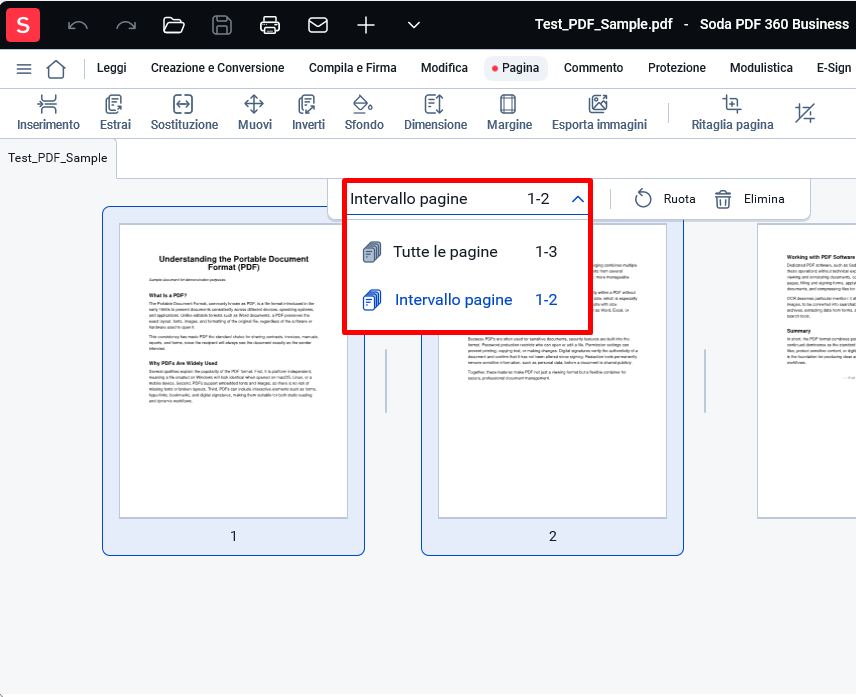Image resolution: width=856 pixels, height=697 pixels.
Task: Save the document with floppy icon
Action: tap(222, 25)
